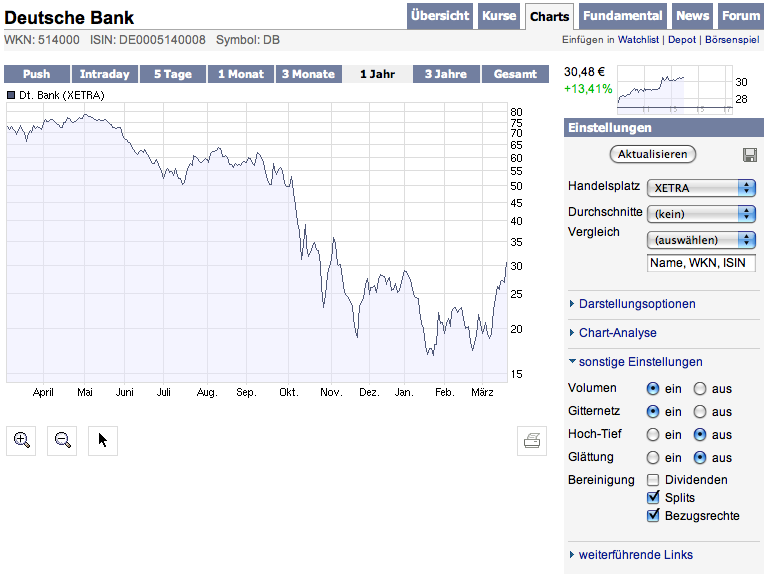Select the 3 Monate chart period

pos(309,74)
